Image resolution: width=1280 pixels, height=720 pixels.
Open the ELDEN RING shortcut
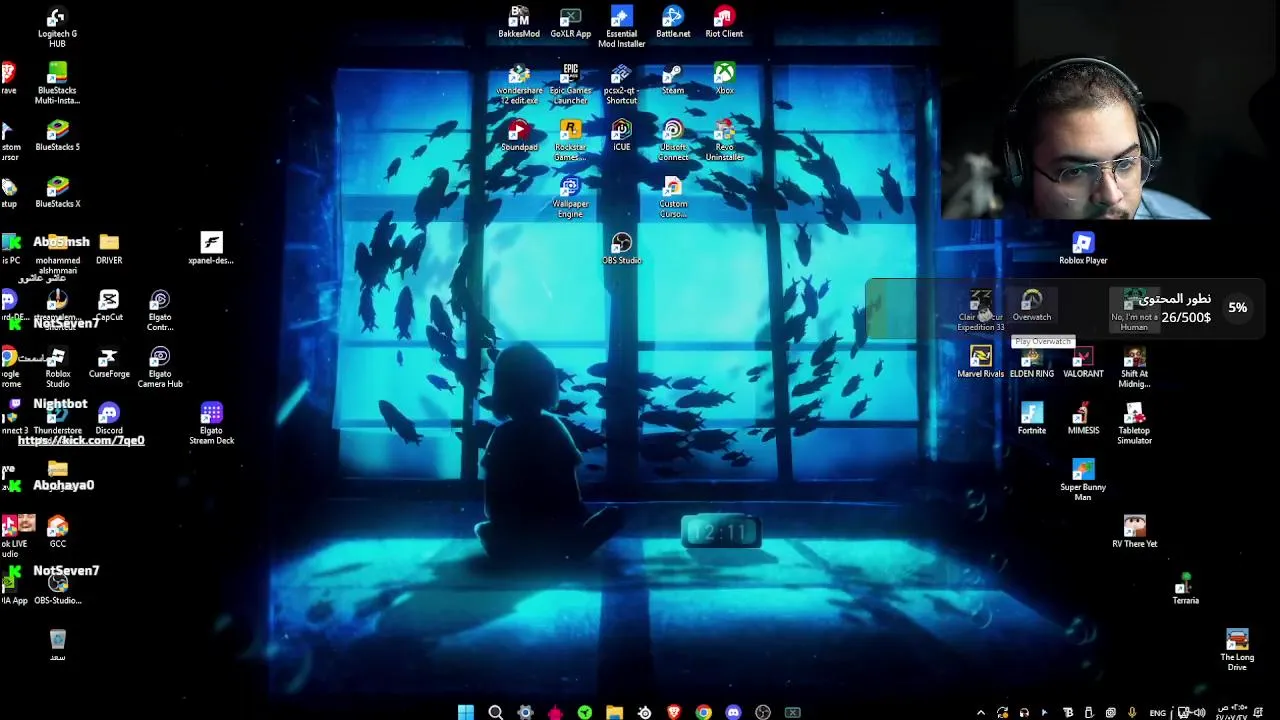[x=1031, y=363]
